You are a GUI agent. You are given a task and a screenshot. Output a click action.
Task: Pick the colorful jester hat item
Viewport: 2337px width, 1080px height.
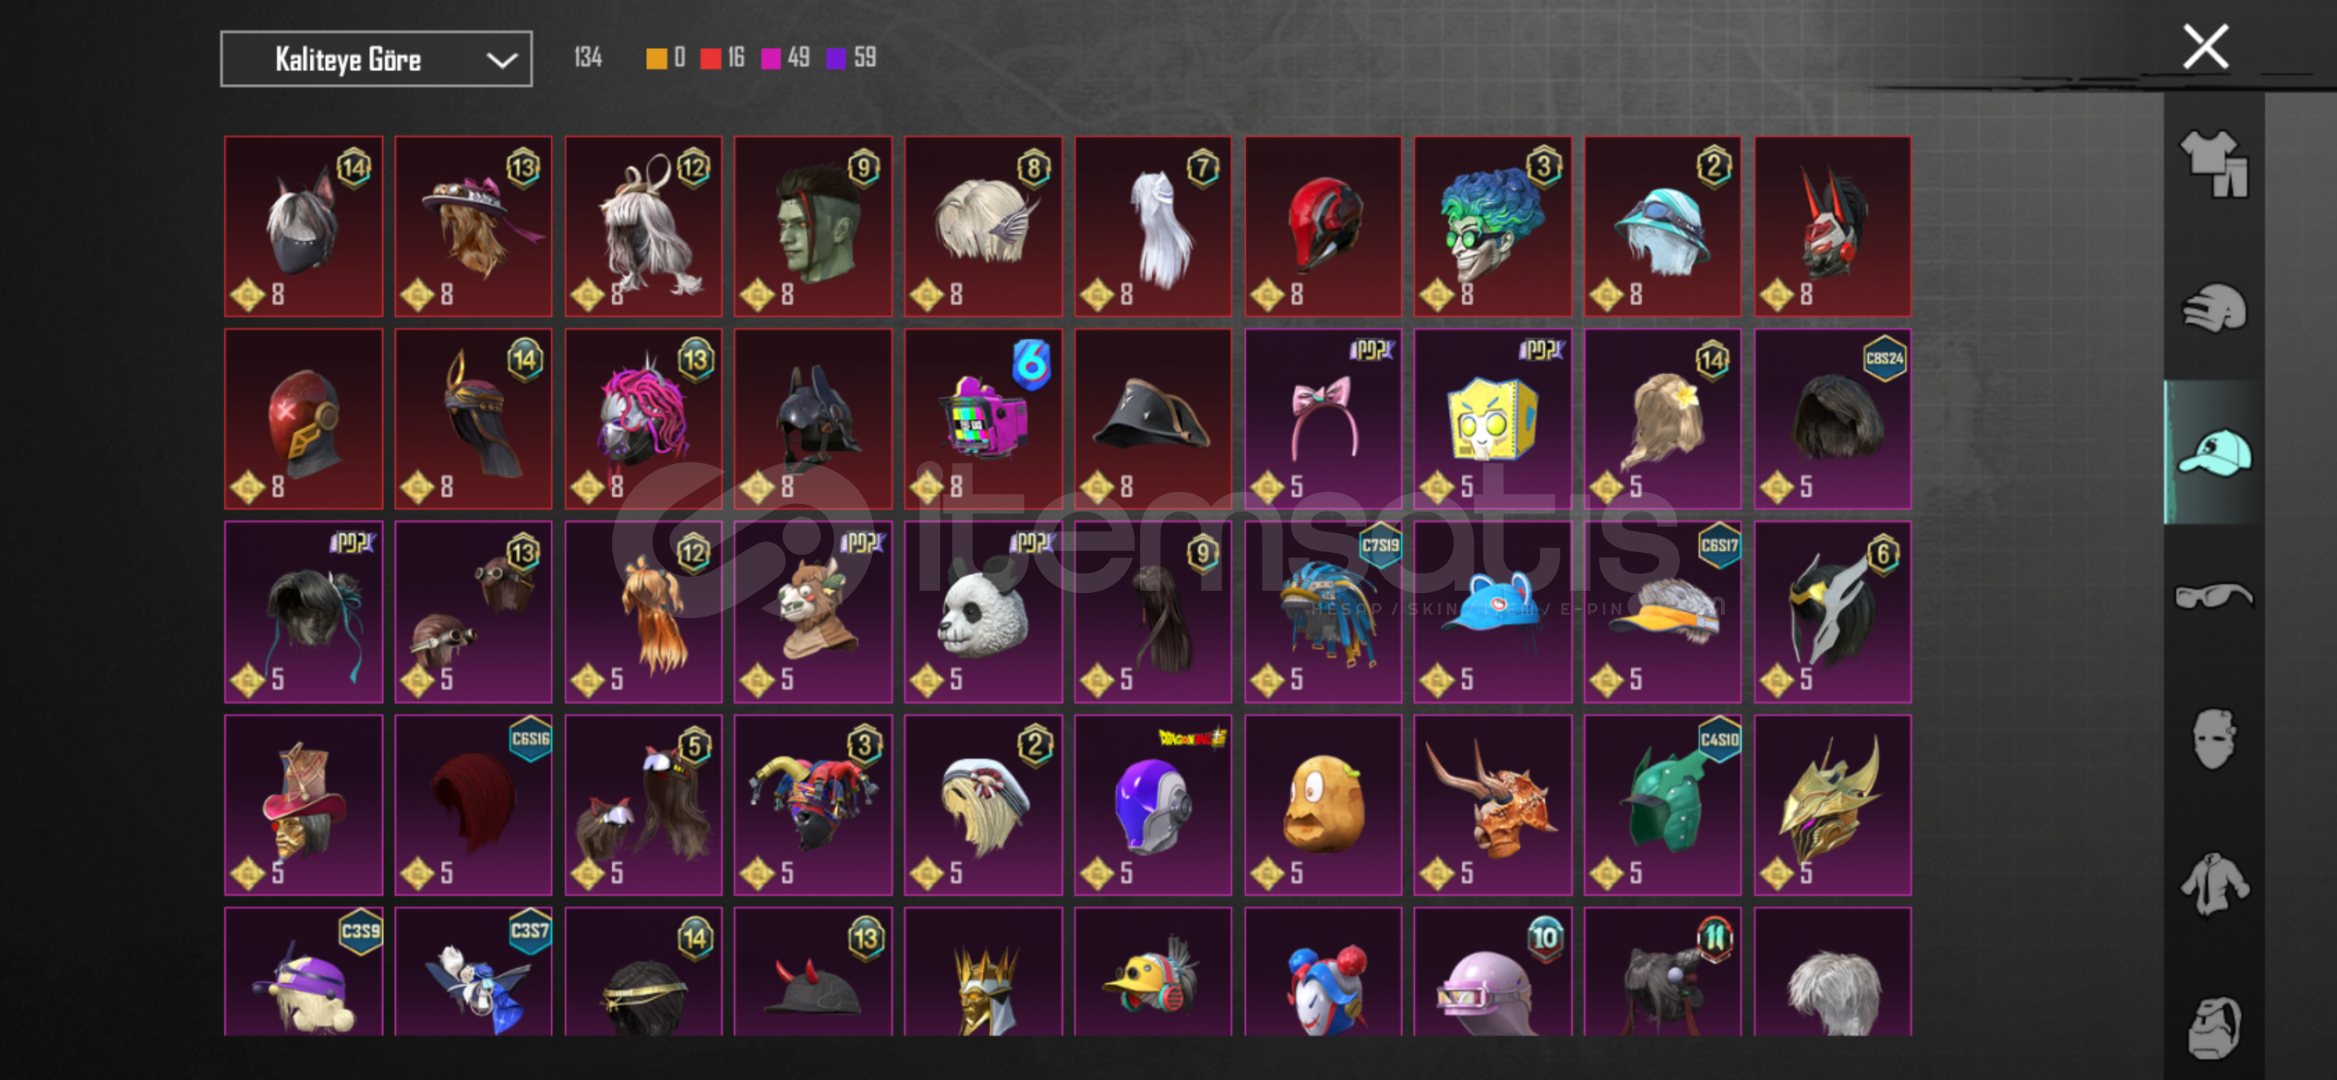[x=813, y=805]
